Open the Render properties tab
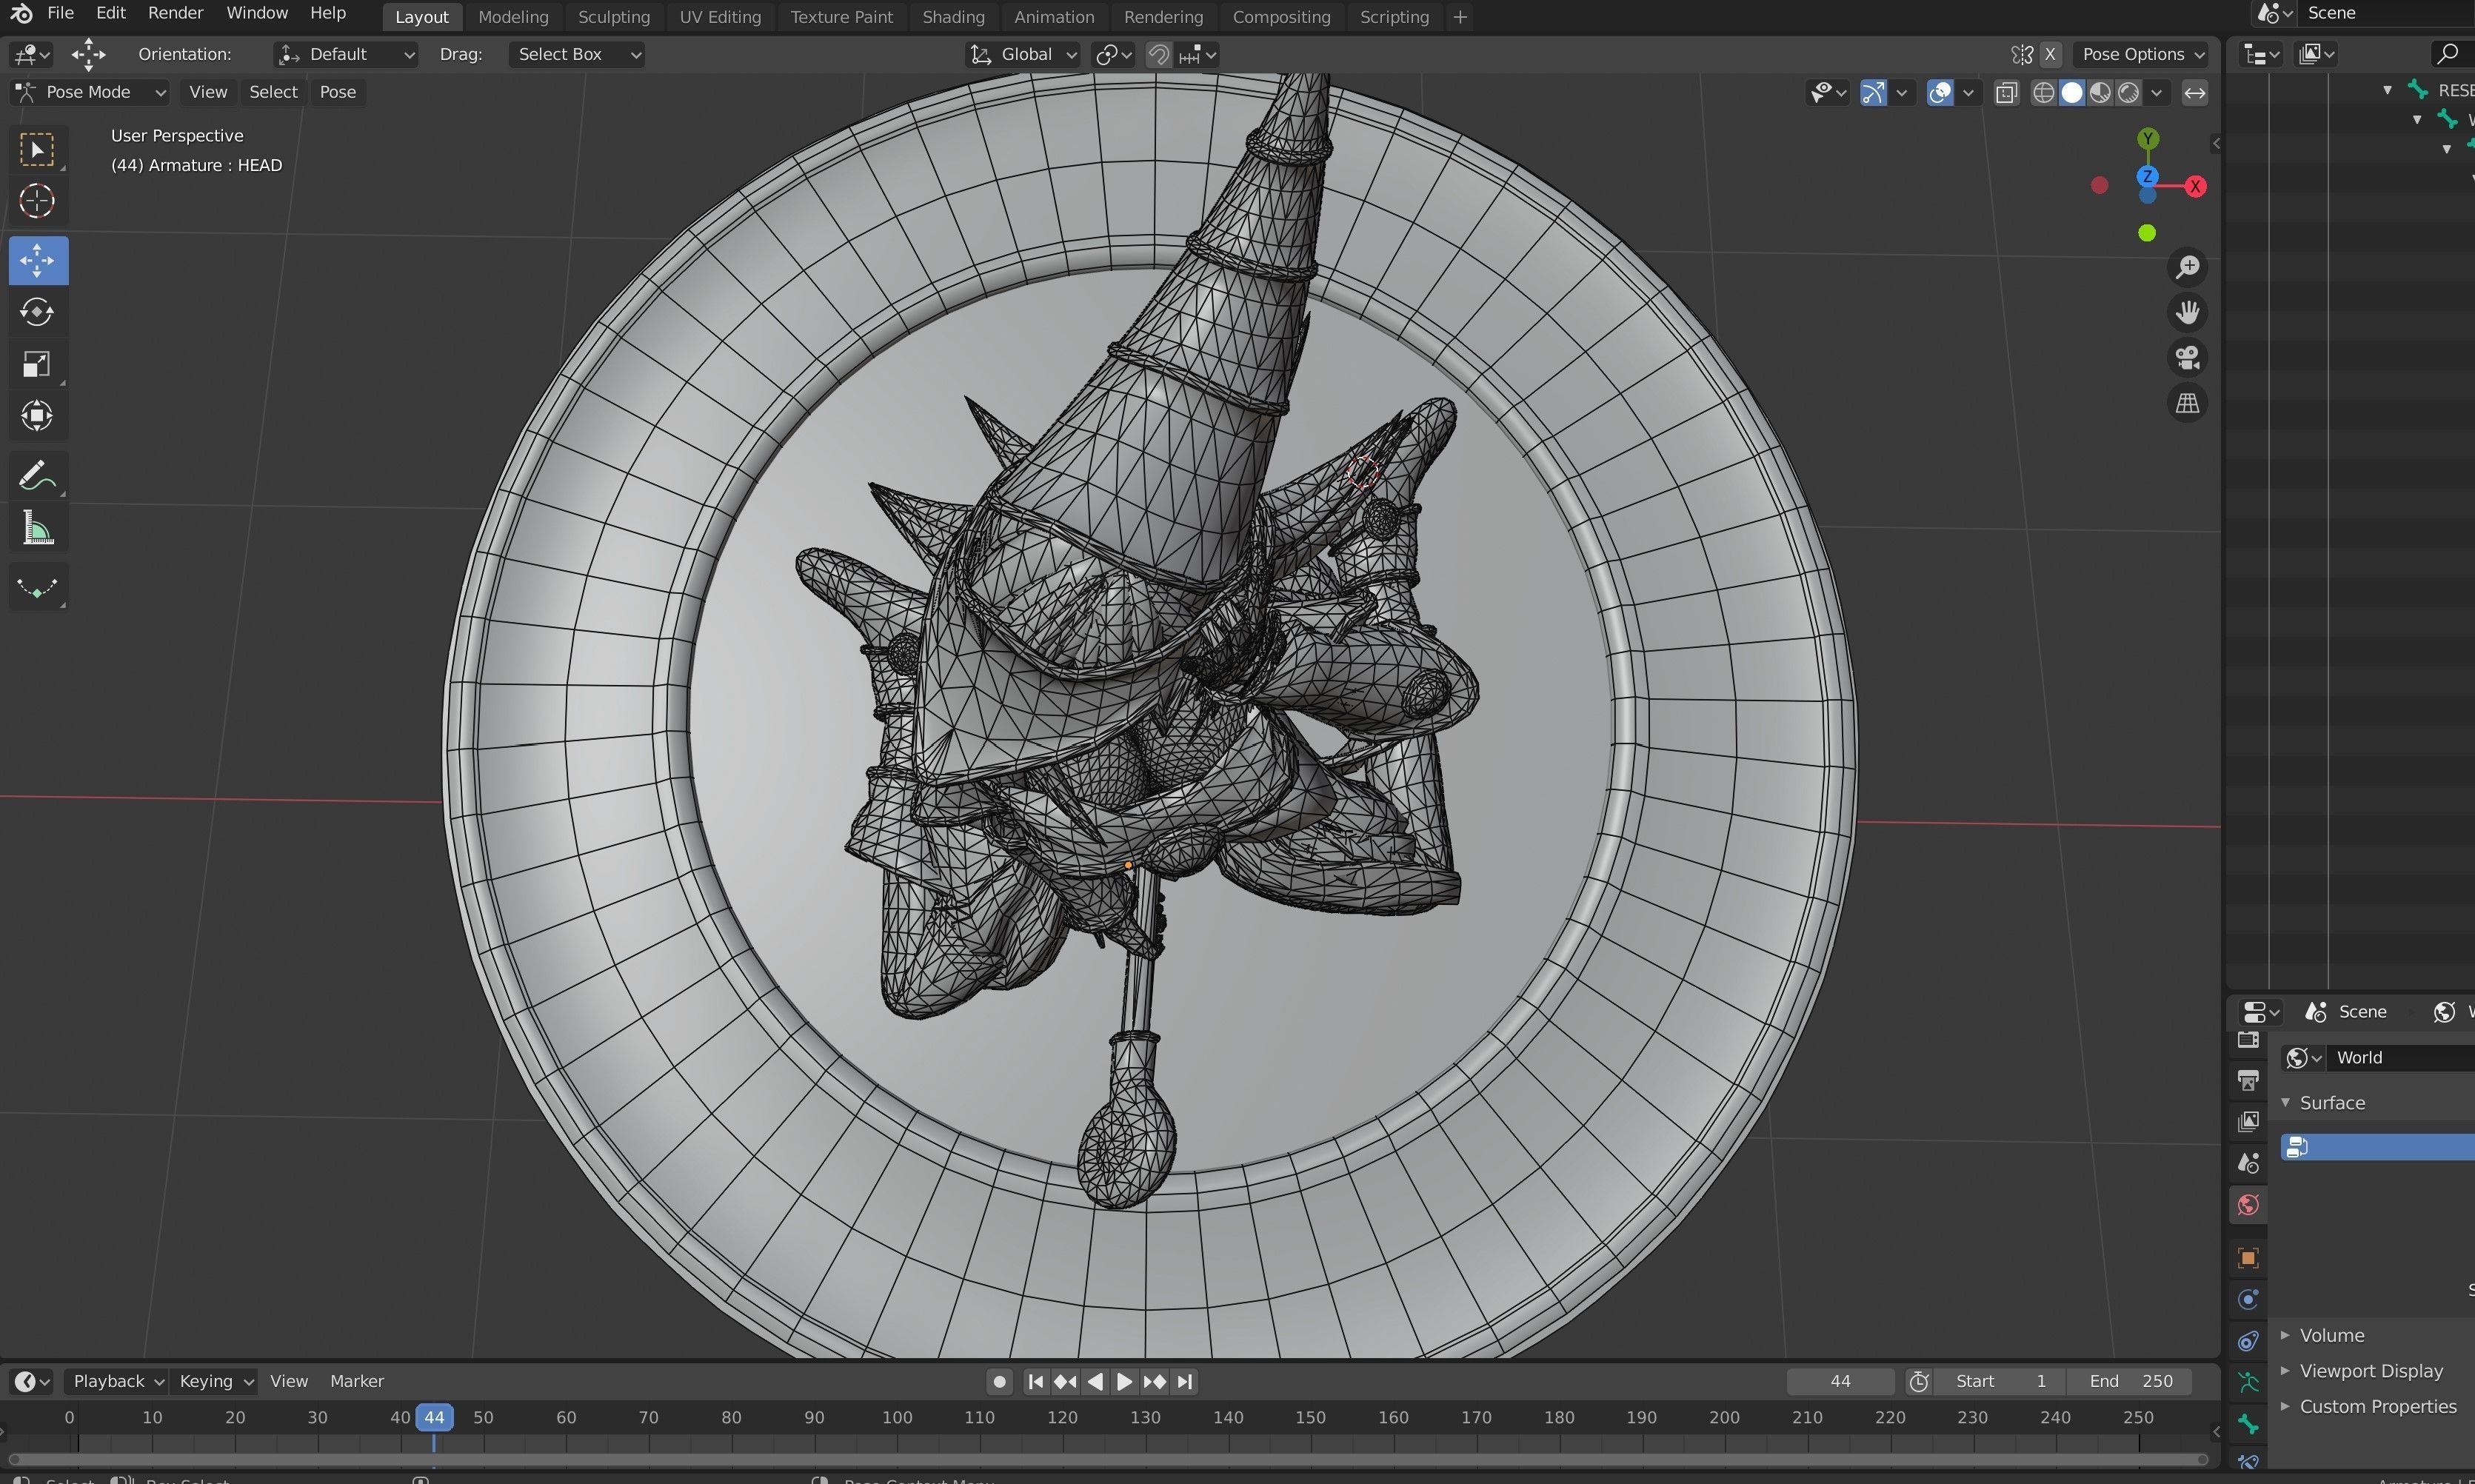 pos(2248,1040)
